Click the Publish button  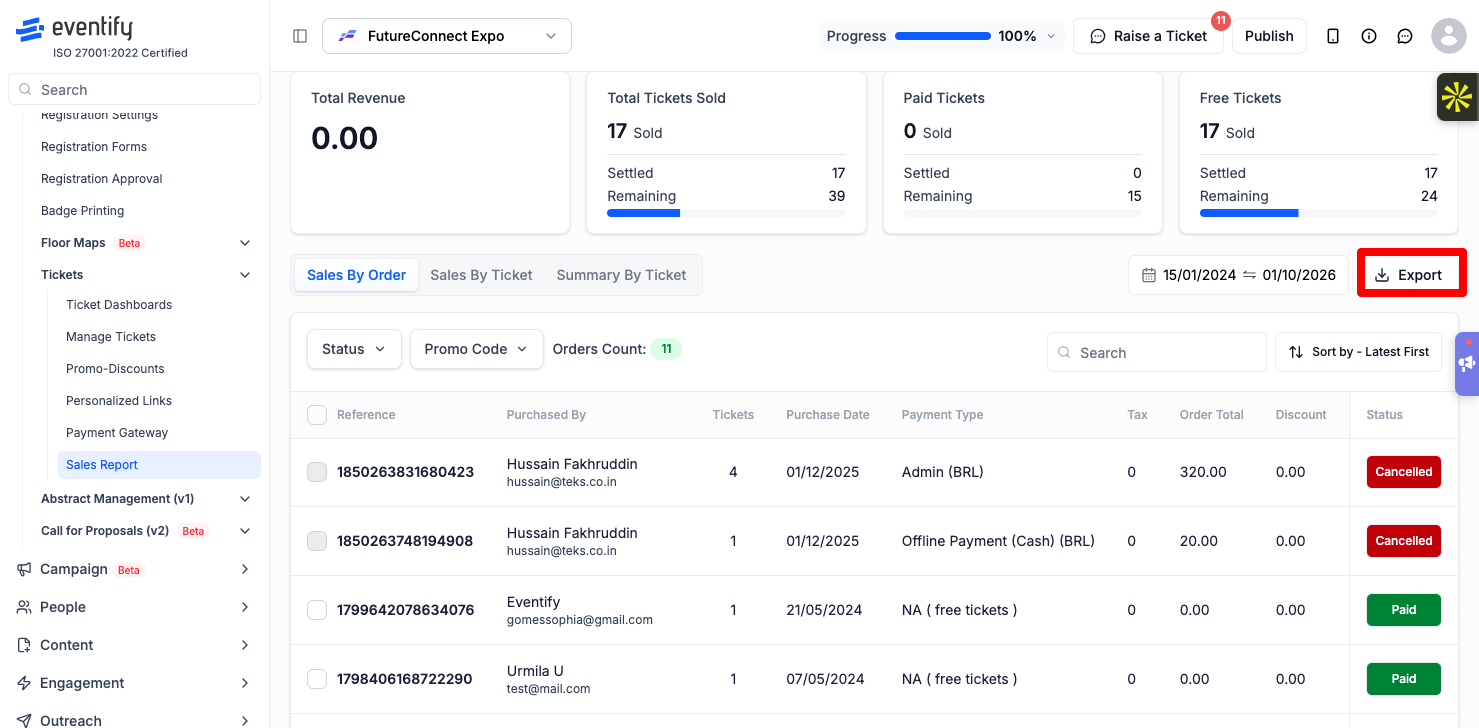[1269, 36]
